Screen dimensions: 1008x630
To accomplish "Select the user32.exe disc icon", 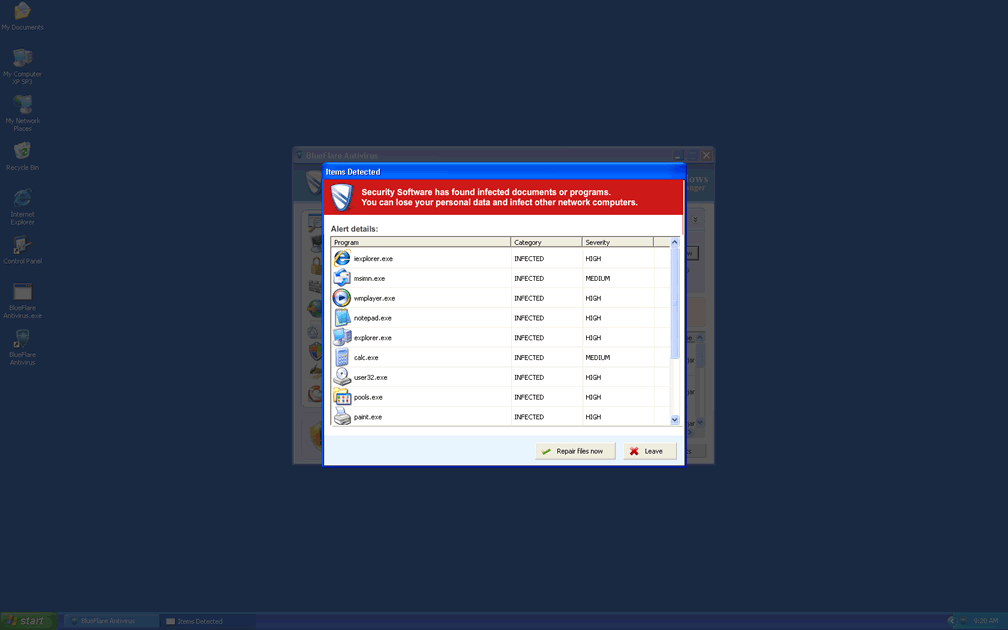I will pyautogui.click(x=342, y=377).
